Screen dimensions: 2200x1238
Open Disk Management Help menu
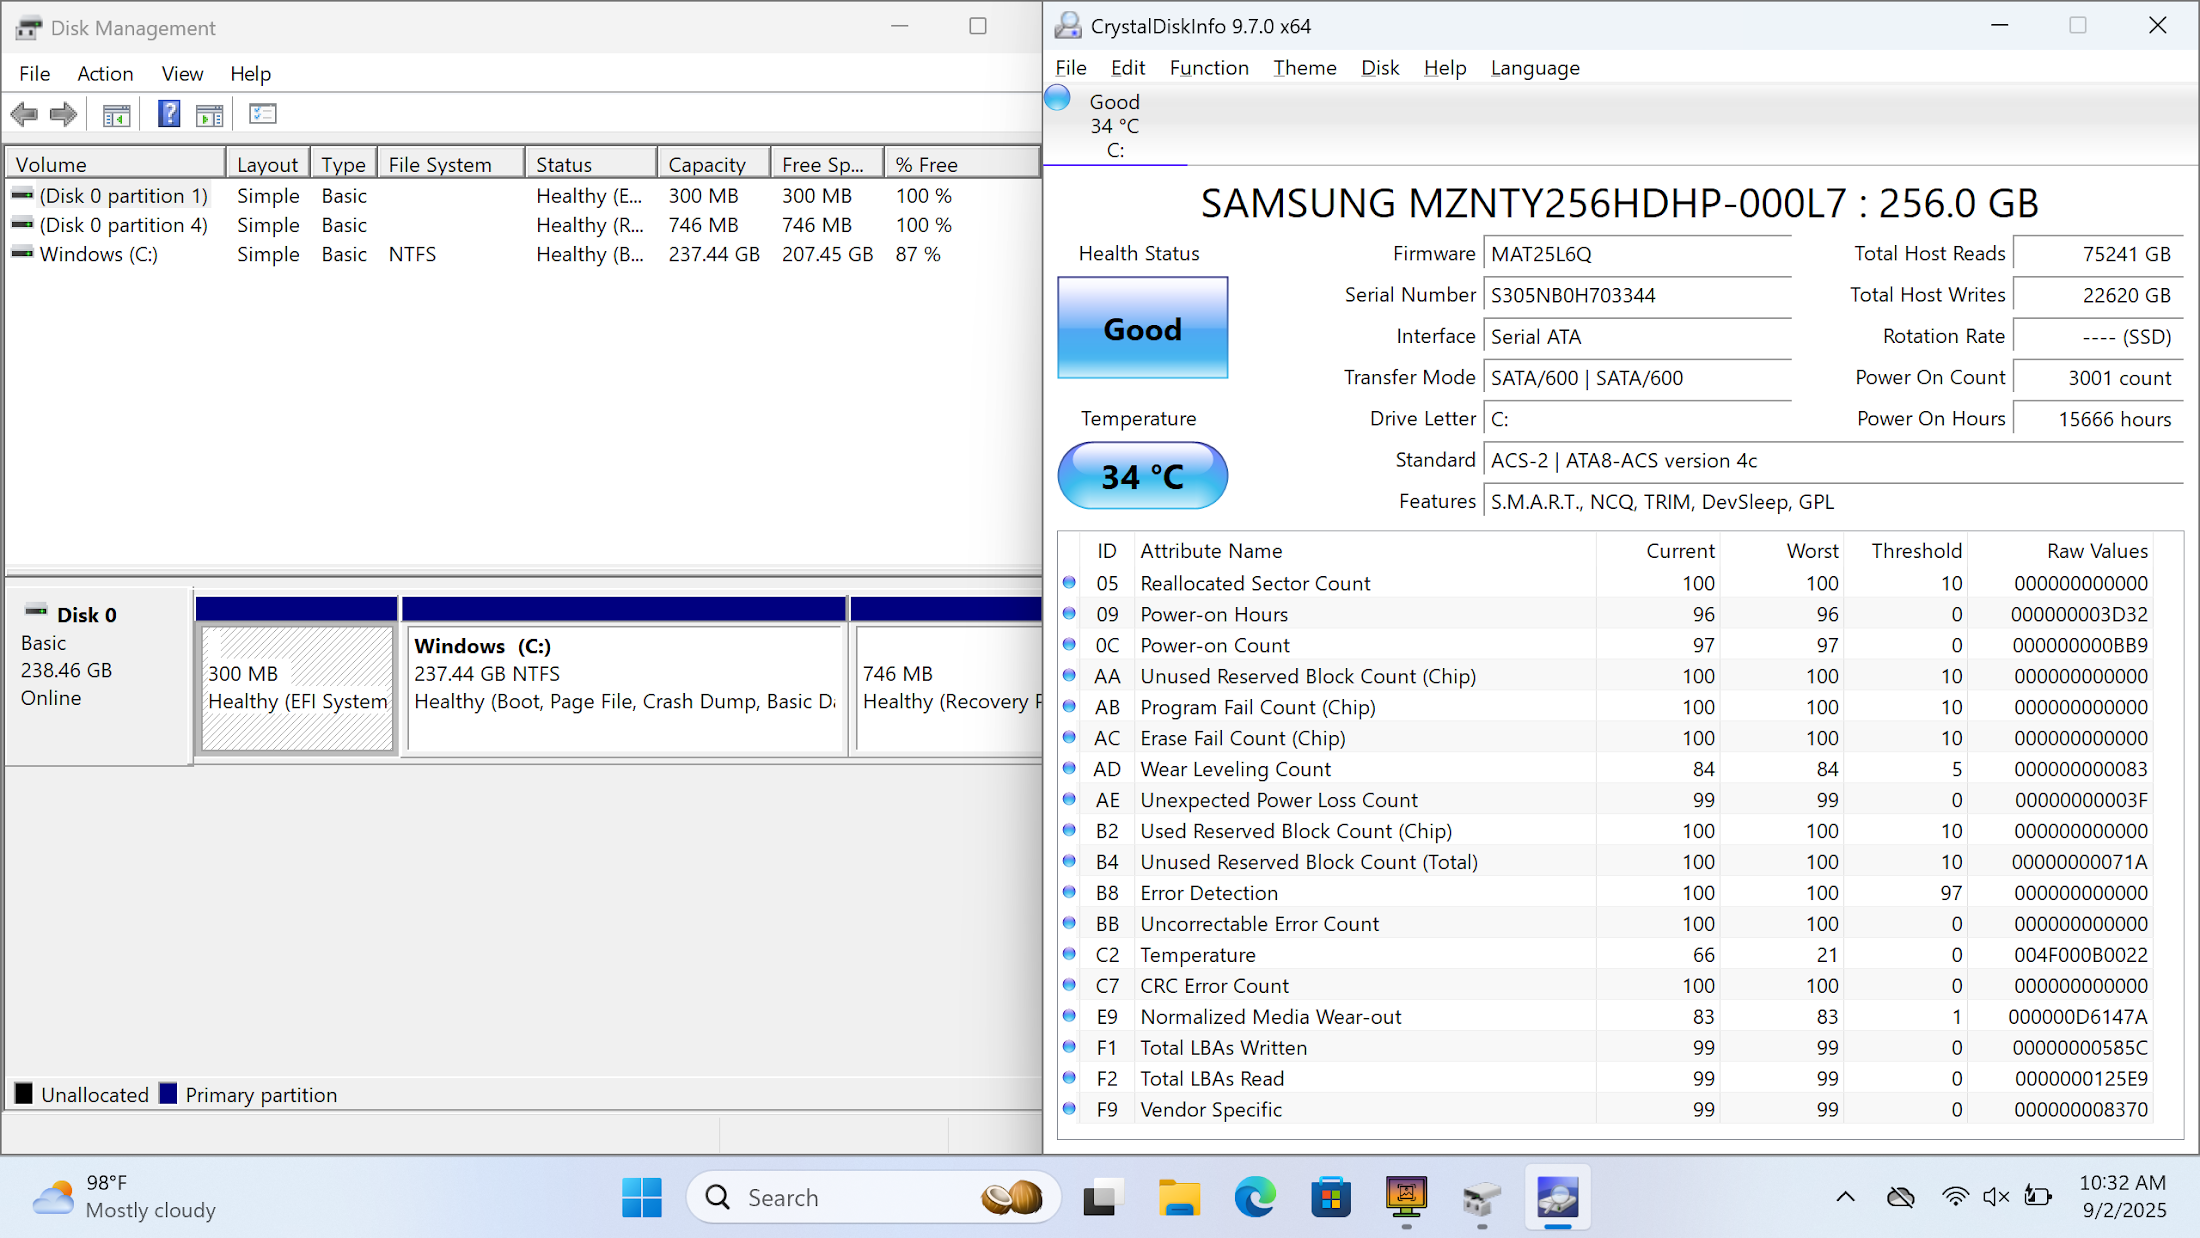click(250, 73)
